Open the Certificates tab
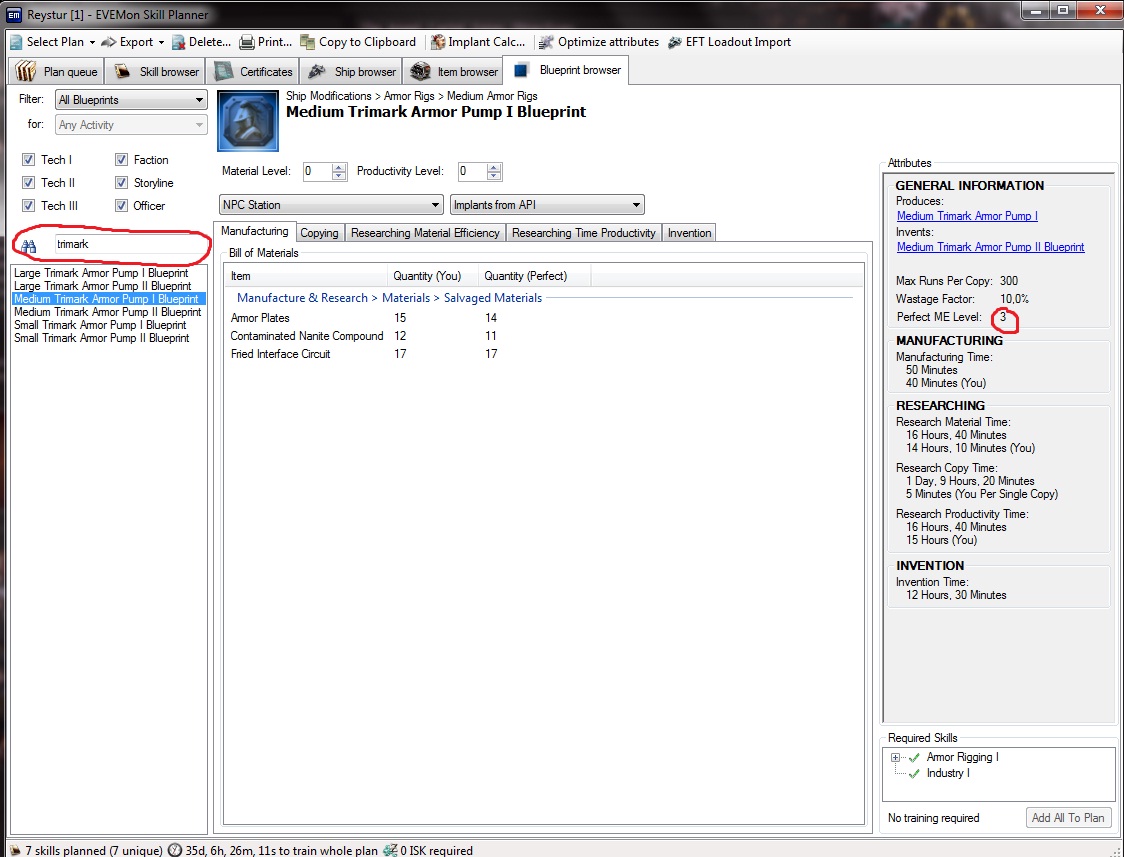This screenshot has height=857, width=1124. [254, 72]
